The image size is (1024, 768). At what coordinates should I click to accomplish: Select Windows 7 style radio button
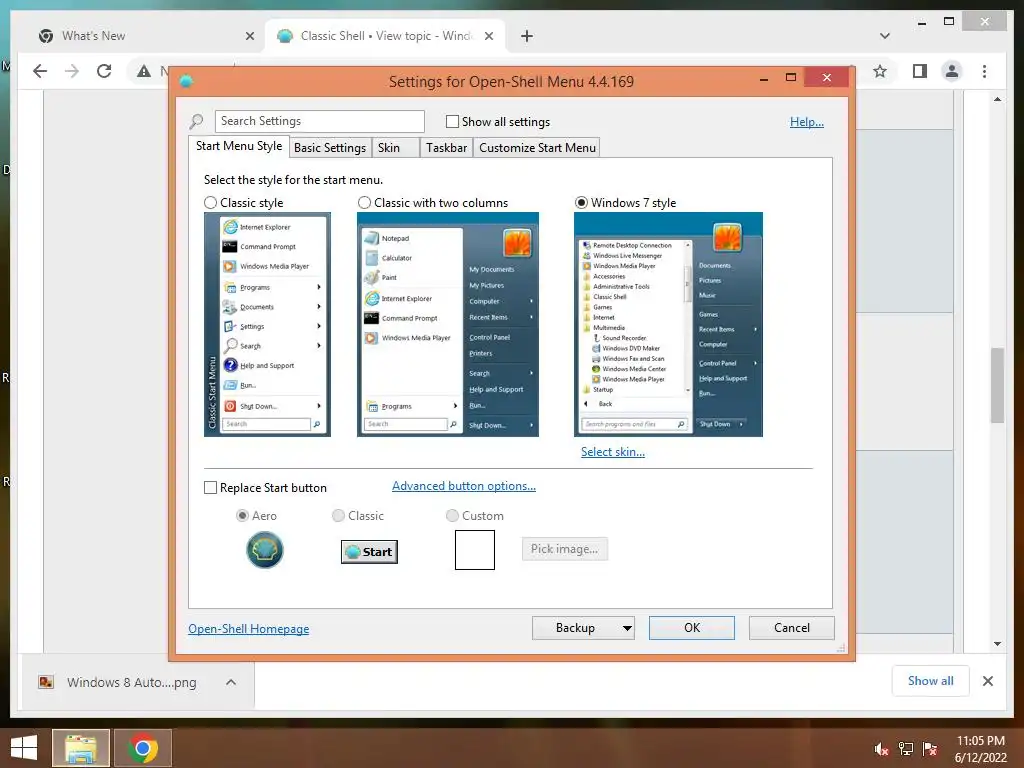(x=581, y=202)
